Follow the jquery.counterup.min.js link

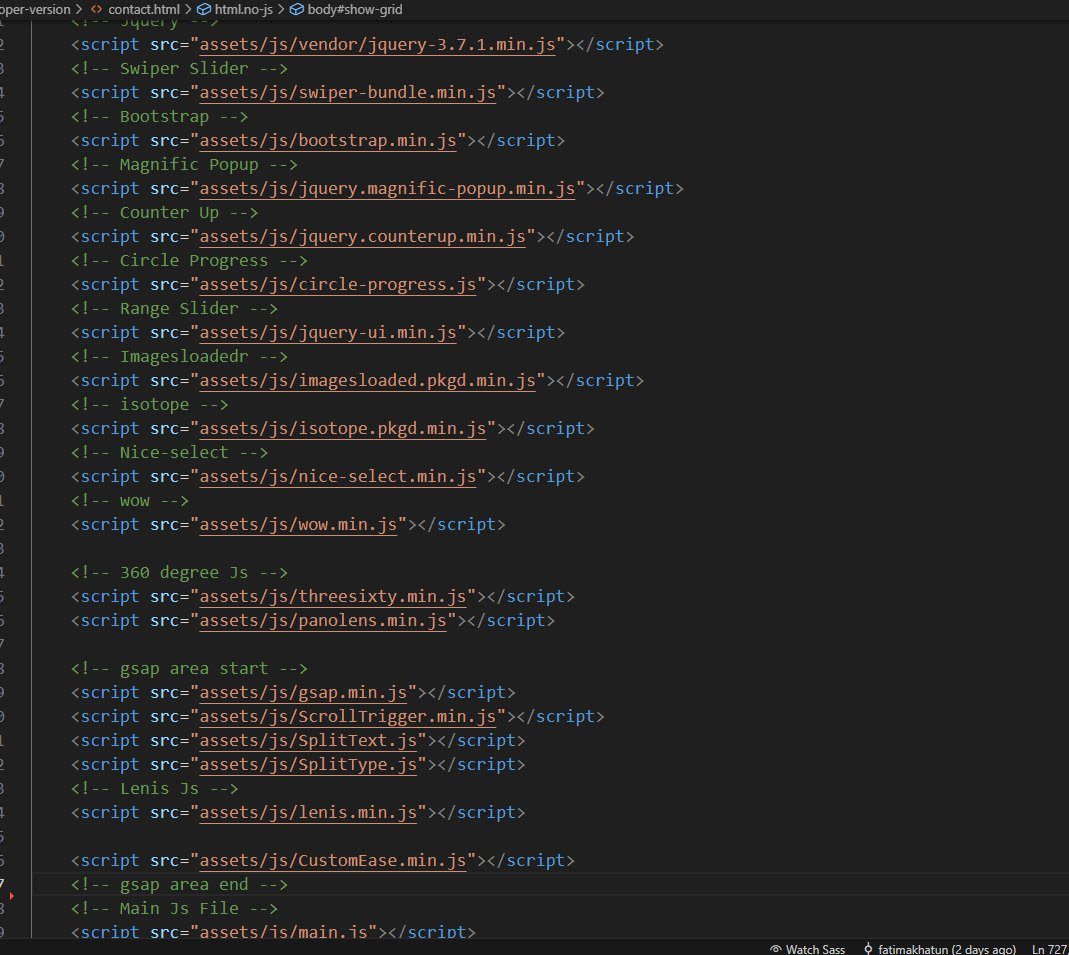point(363,237)
